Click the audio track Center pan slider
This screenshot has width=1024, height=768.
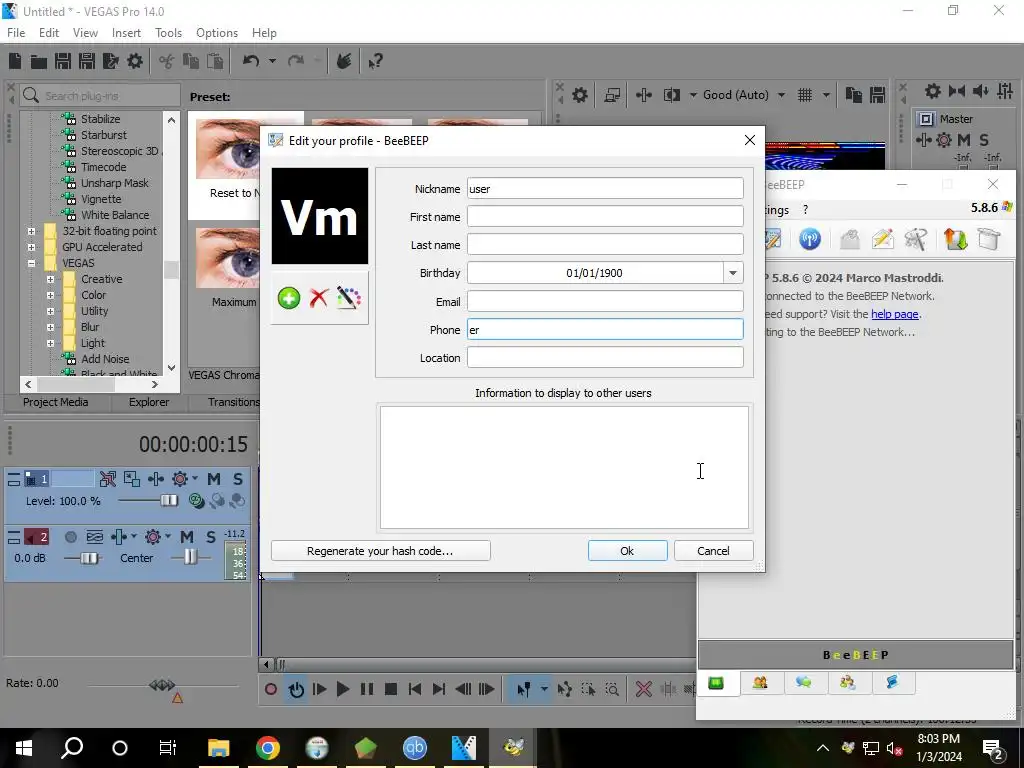pyautogui.click(x=190, y=556)
